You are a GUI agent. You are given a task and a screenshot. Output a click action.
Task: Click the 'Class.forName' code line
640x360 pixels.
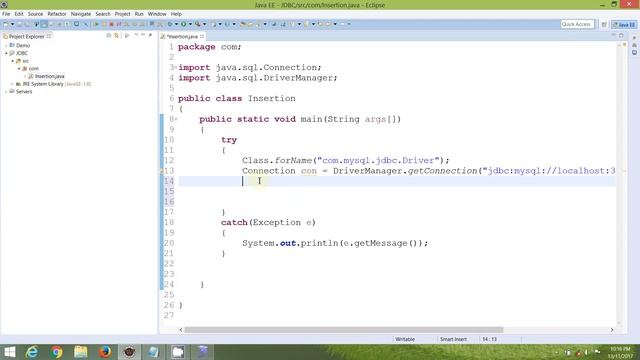[345, 160]
